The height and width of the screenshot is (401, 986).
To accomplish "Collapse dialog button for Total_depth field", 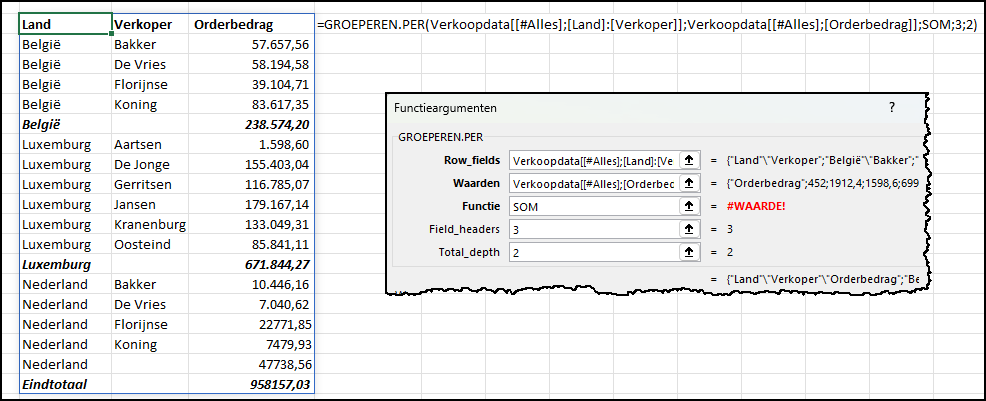I will [689, 252].
